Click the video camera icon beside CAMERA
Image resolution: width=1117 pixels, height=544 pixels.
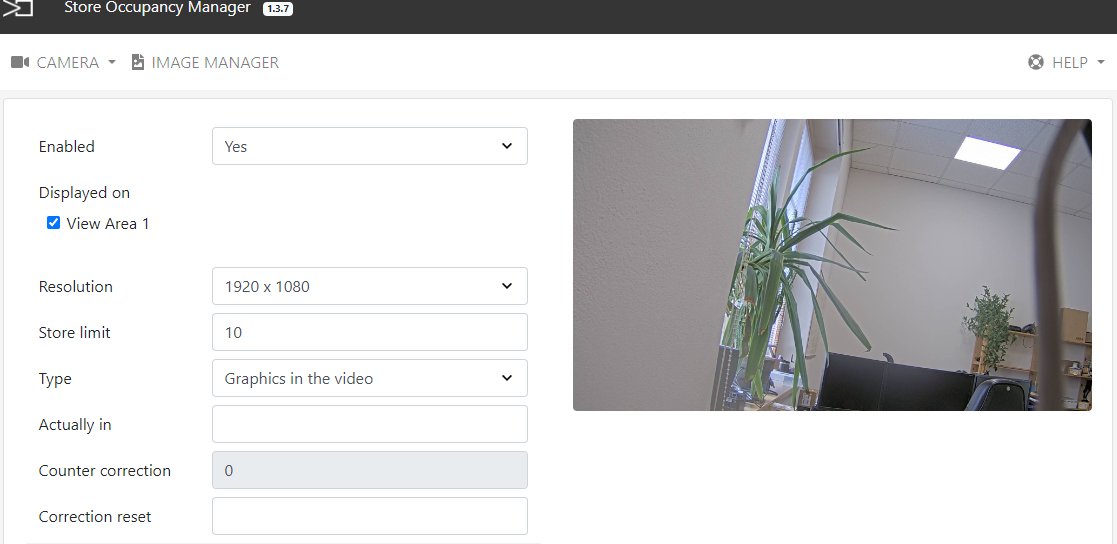tap(20, 63)
